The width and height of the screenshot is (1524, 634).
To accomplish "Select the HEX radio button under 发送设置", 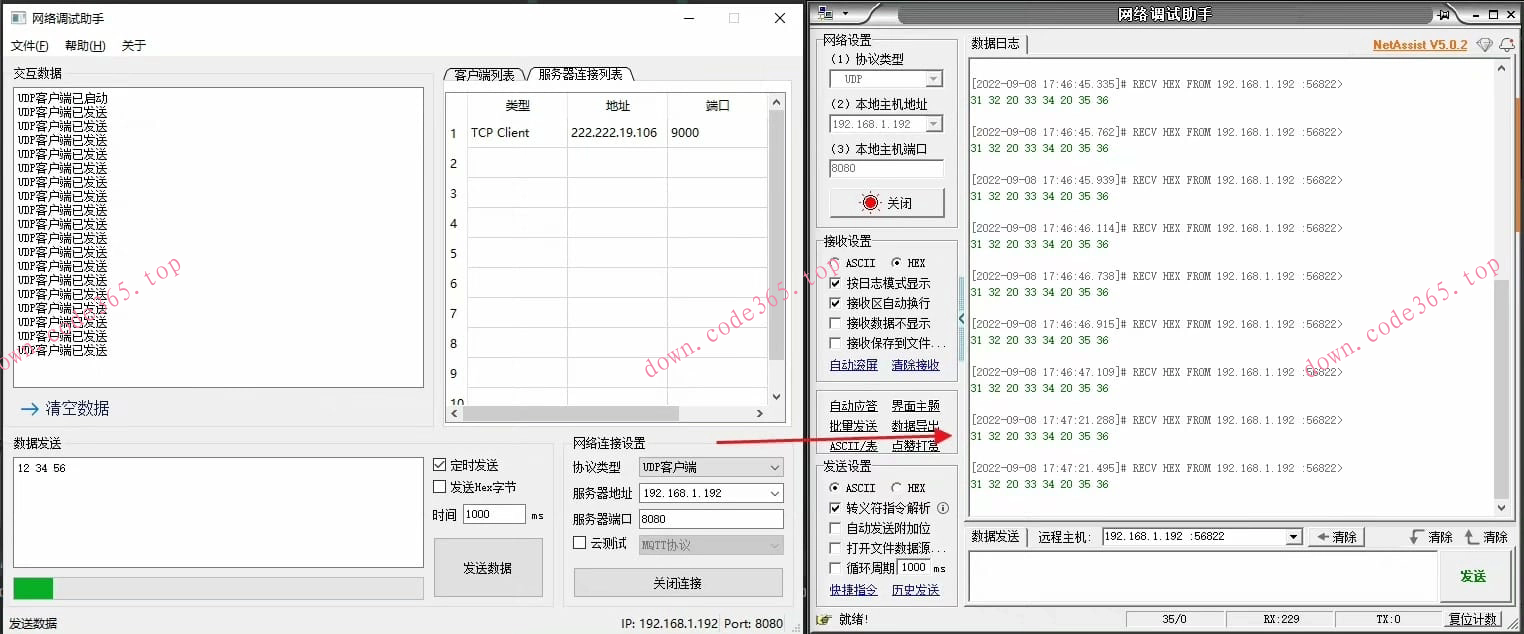I will pos(894,487).
